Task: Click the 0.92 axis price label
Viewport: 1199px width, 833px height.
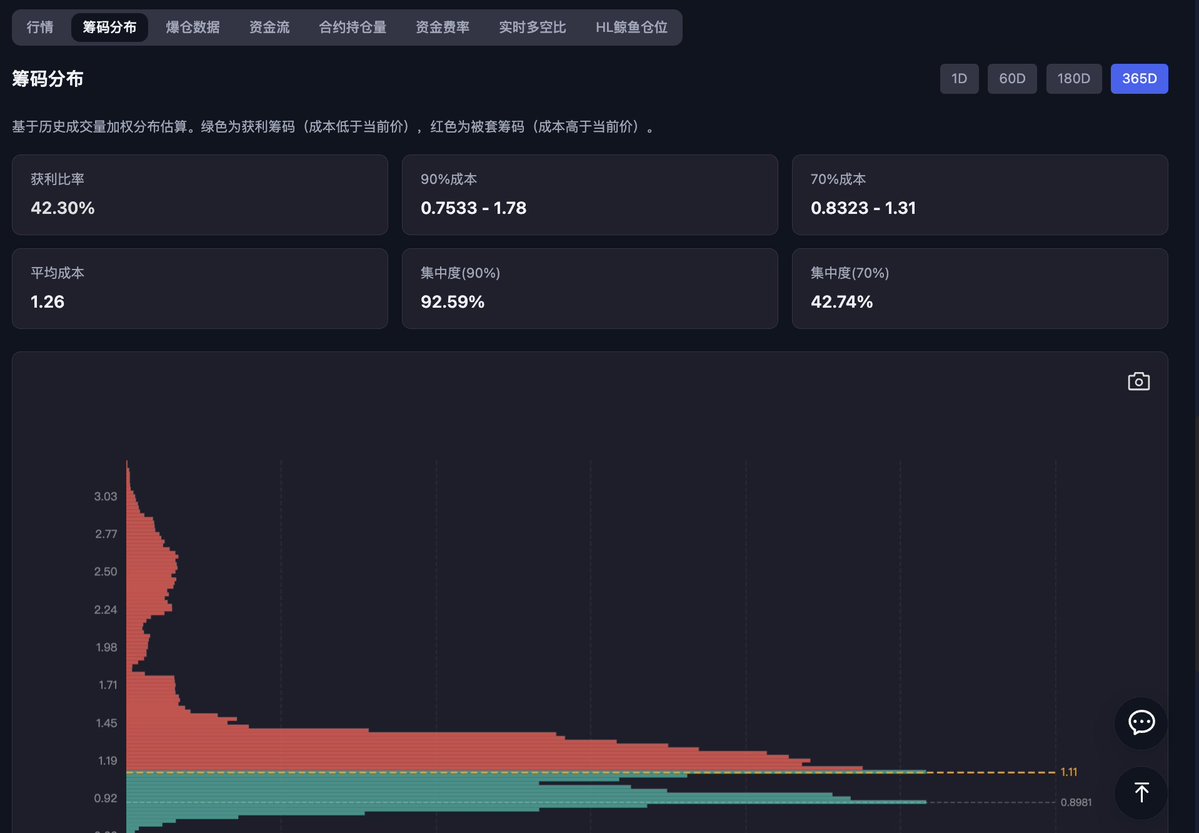Action: tap(106, 798)
